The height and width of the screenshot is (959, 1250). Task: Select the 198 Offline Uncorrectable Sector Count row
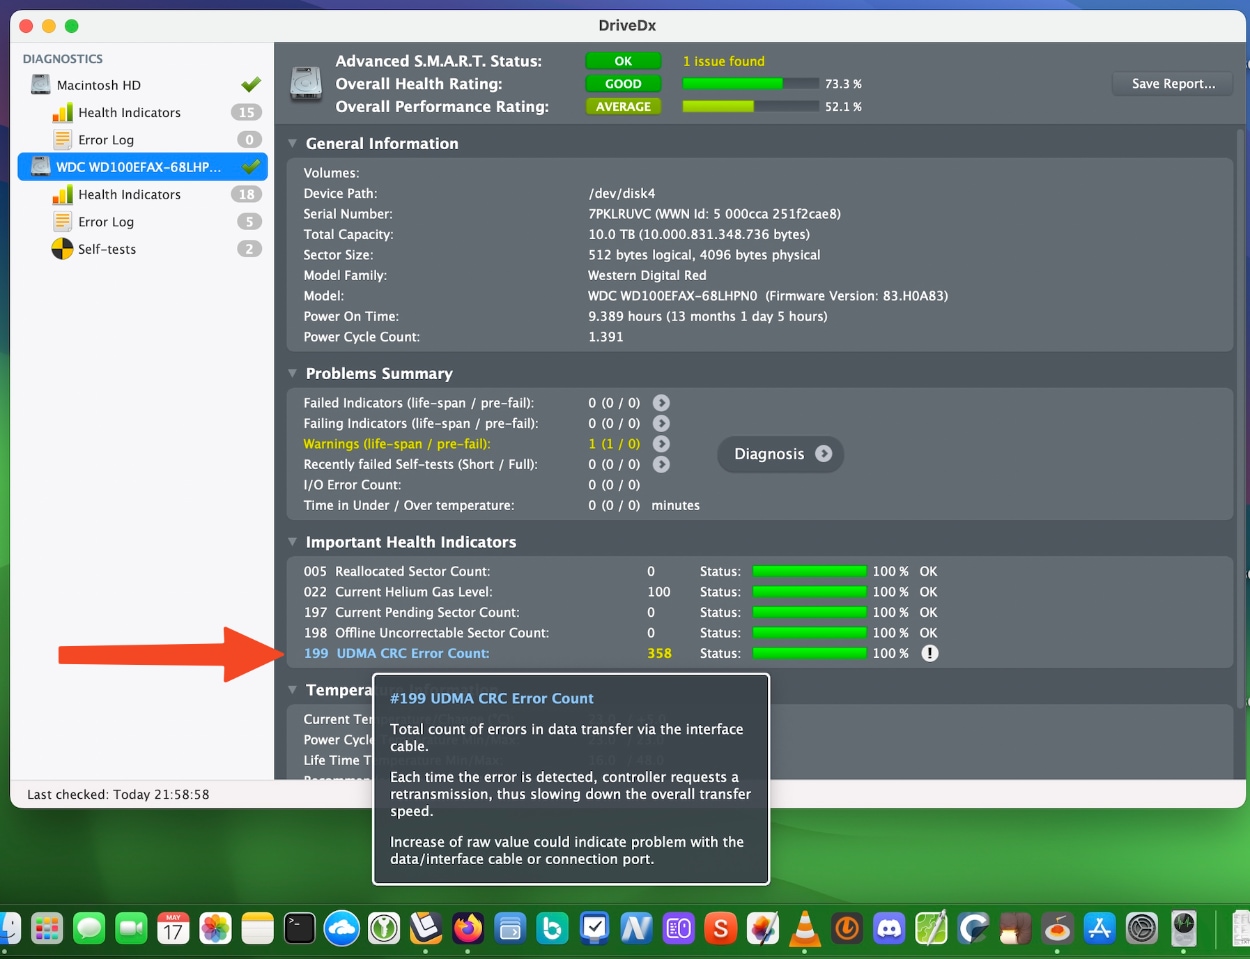[620, 633]
